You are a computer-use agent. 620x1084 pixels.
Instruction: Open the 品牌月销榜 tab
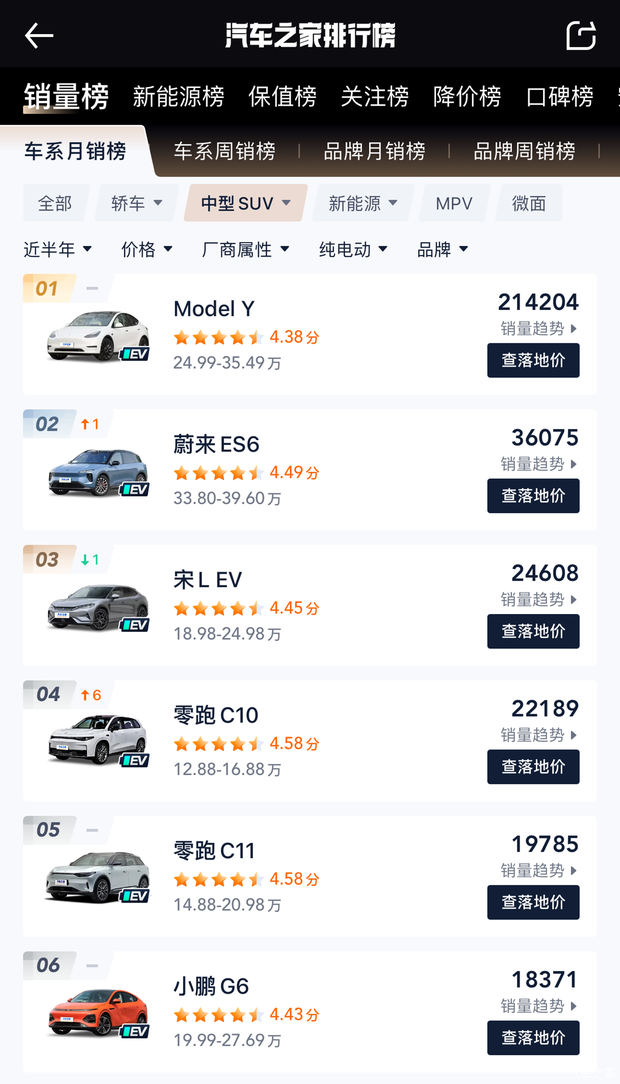376,150
